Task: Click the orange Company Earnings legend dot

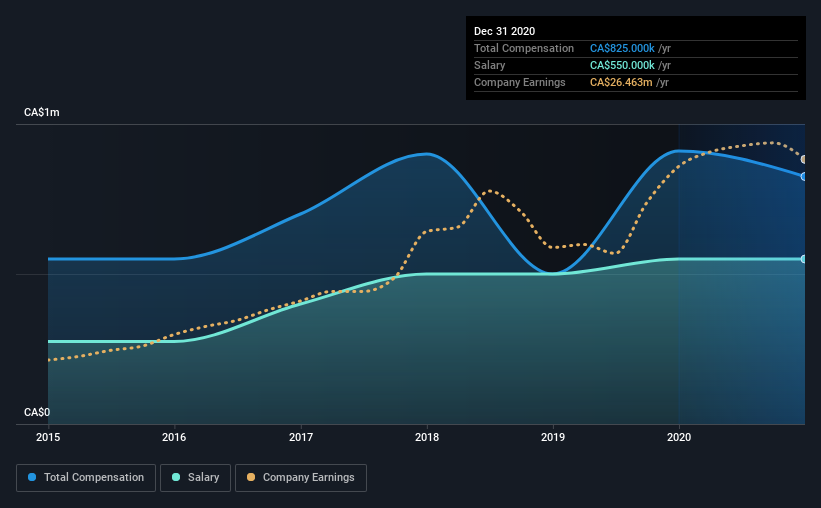Action: tap(251, 477)
